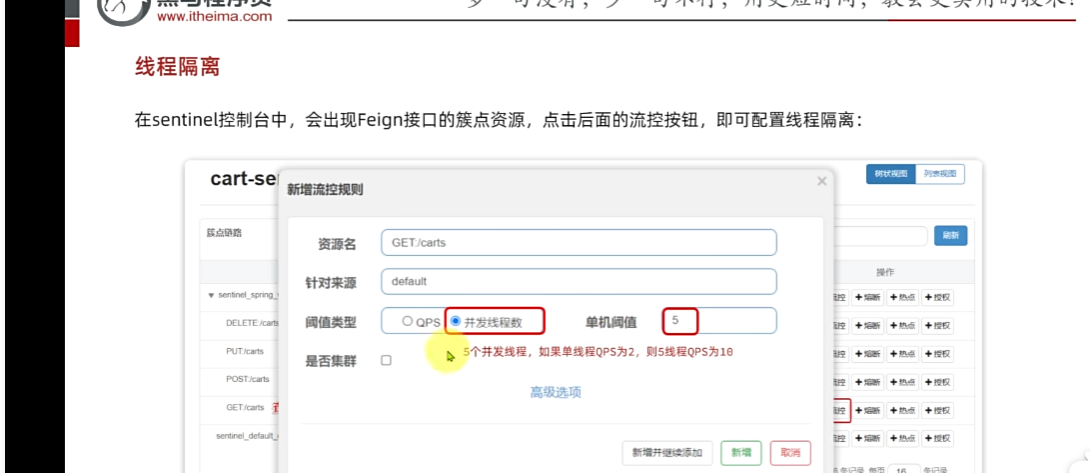The image size is (1090, 473).
Task: Expand the 高级选项 link
Action: tap(555, 392)
